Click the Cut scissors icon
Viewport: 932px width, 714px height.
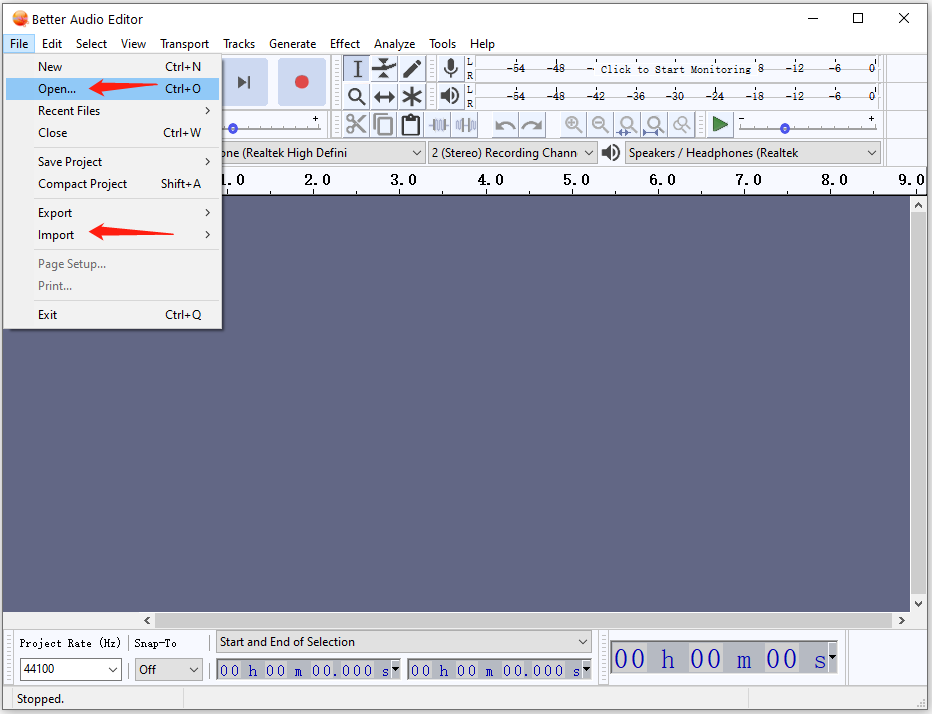356,125
